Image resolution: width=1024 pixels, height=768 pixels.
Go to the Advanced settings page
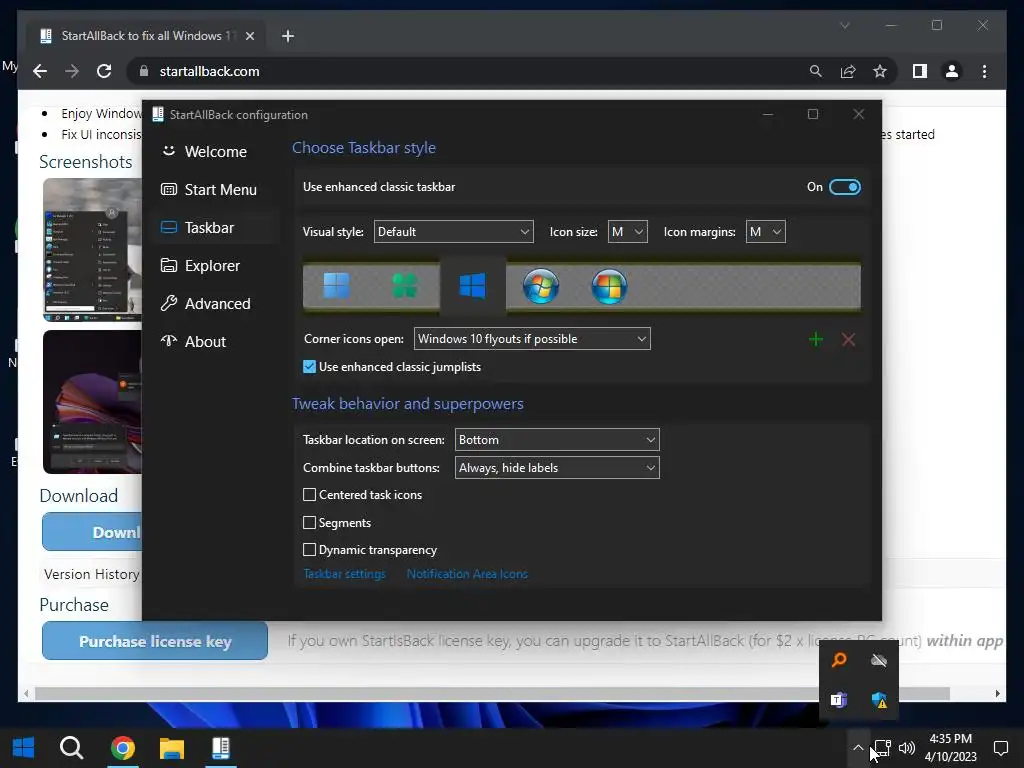[214, 304]
